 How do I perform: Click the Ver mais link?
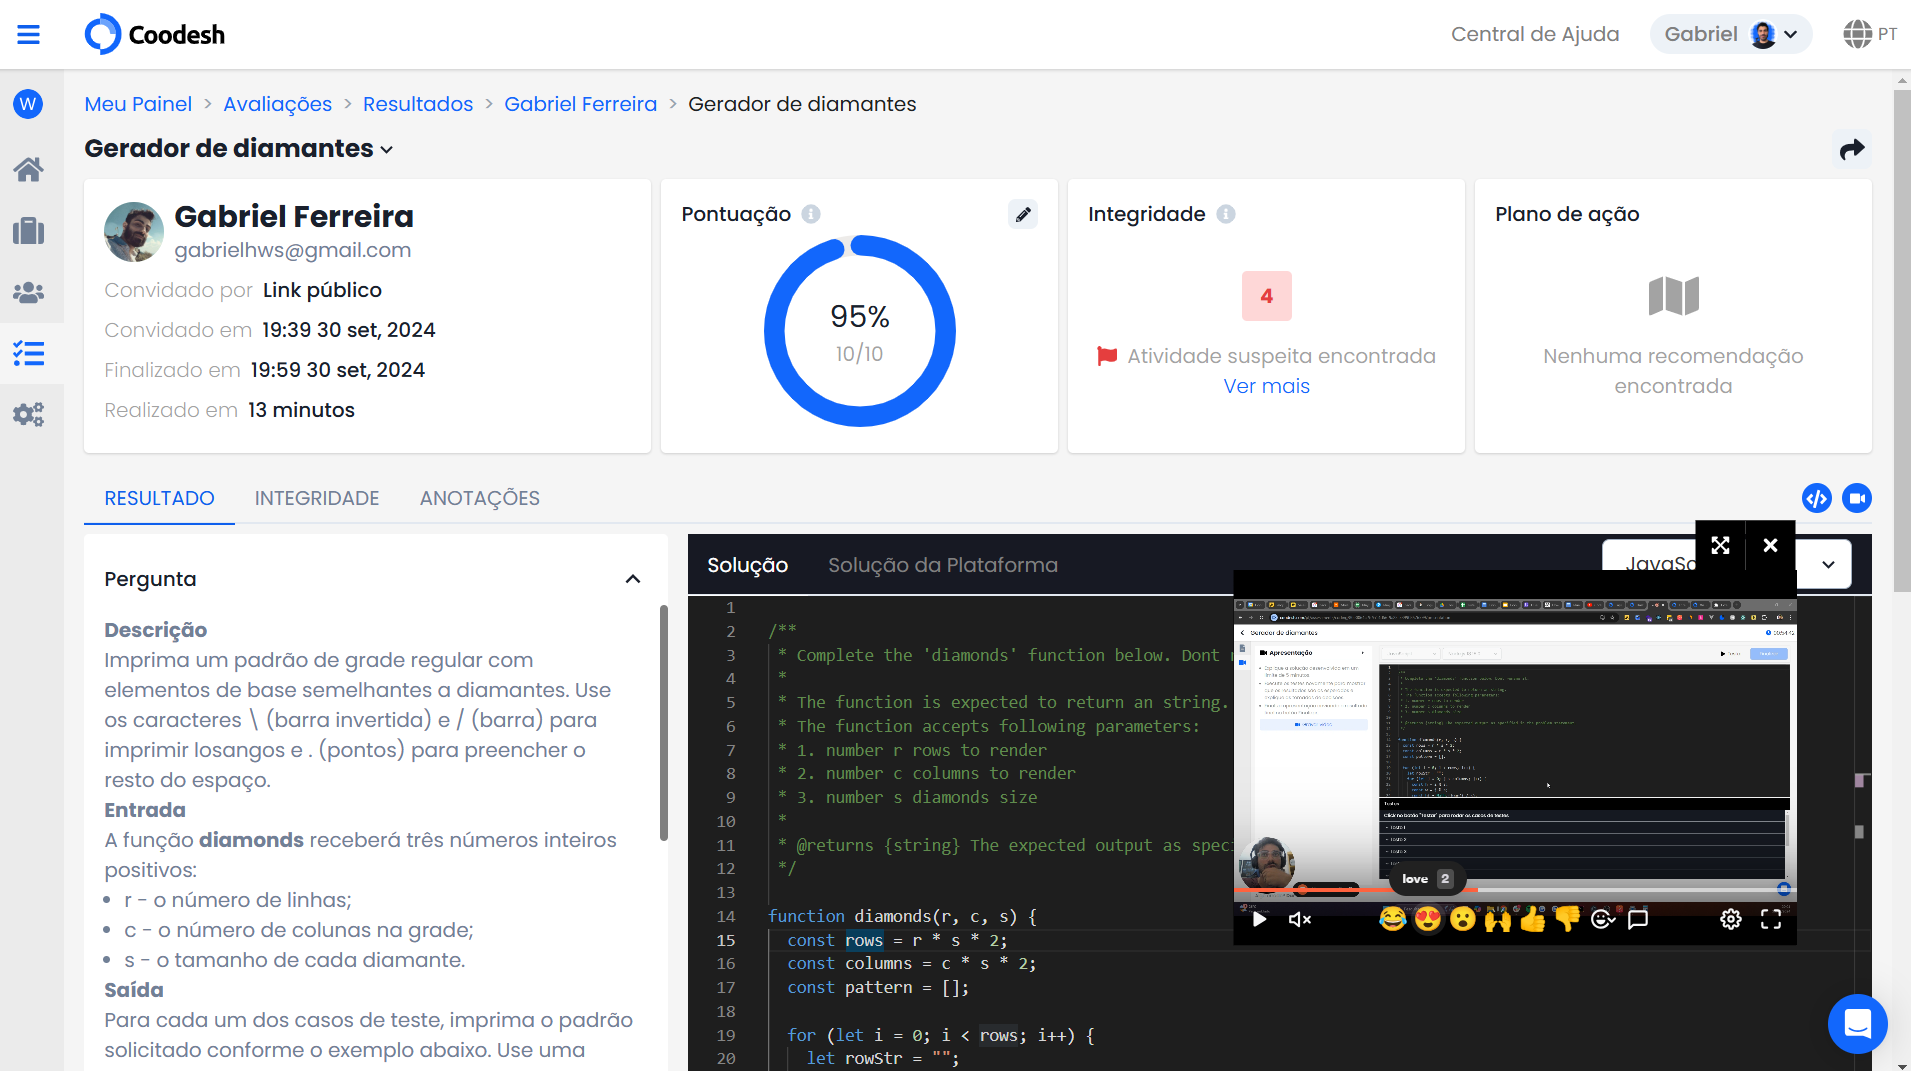coord(1266,386)
